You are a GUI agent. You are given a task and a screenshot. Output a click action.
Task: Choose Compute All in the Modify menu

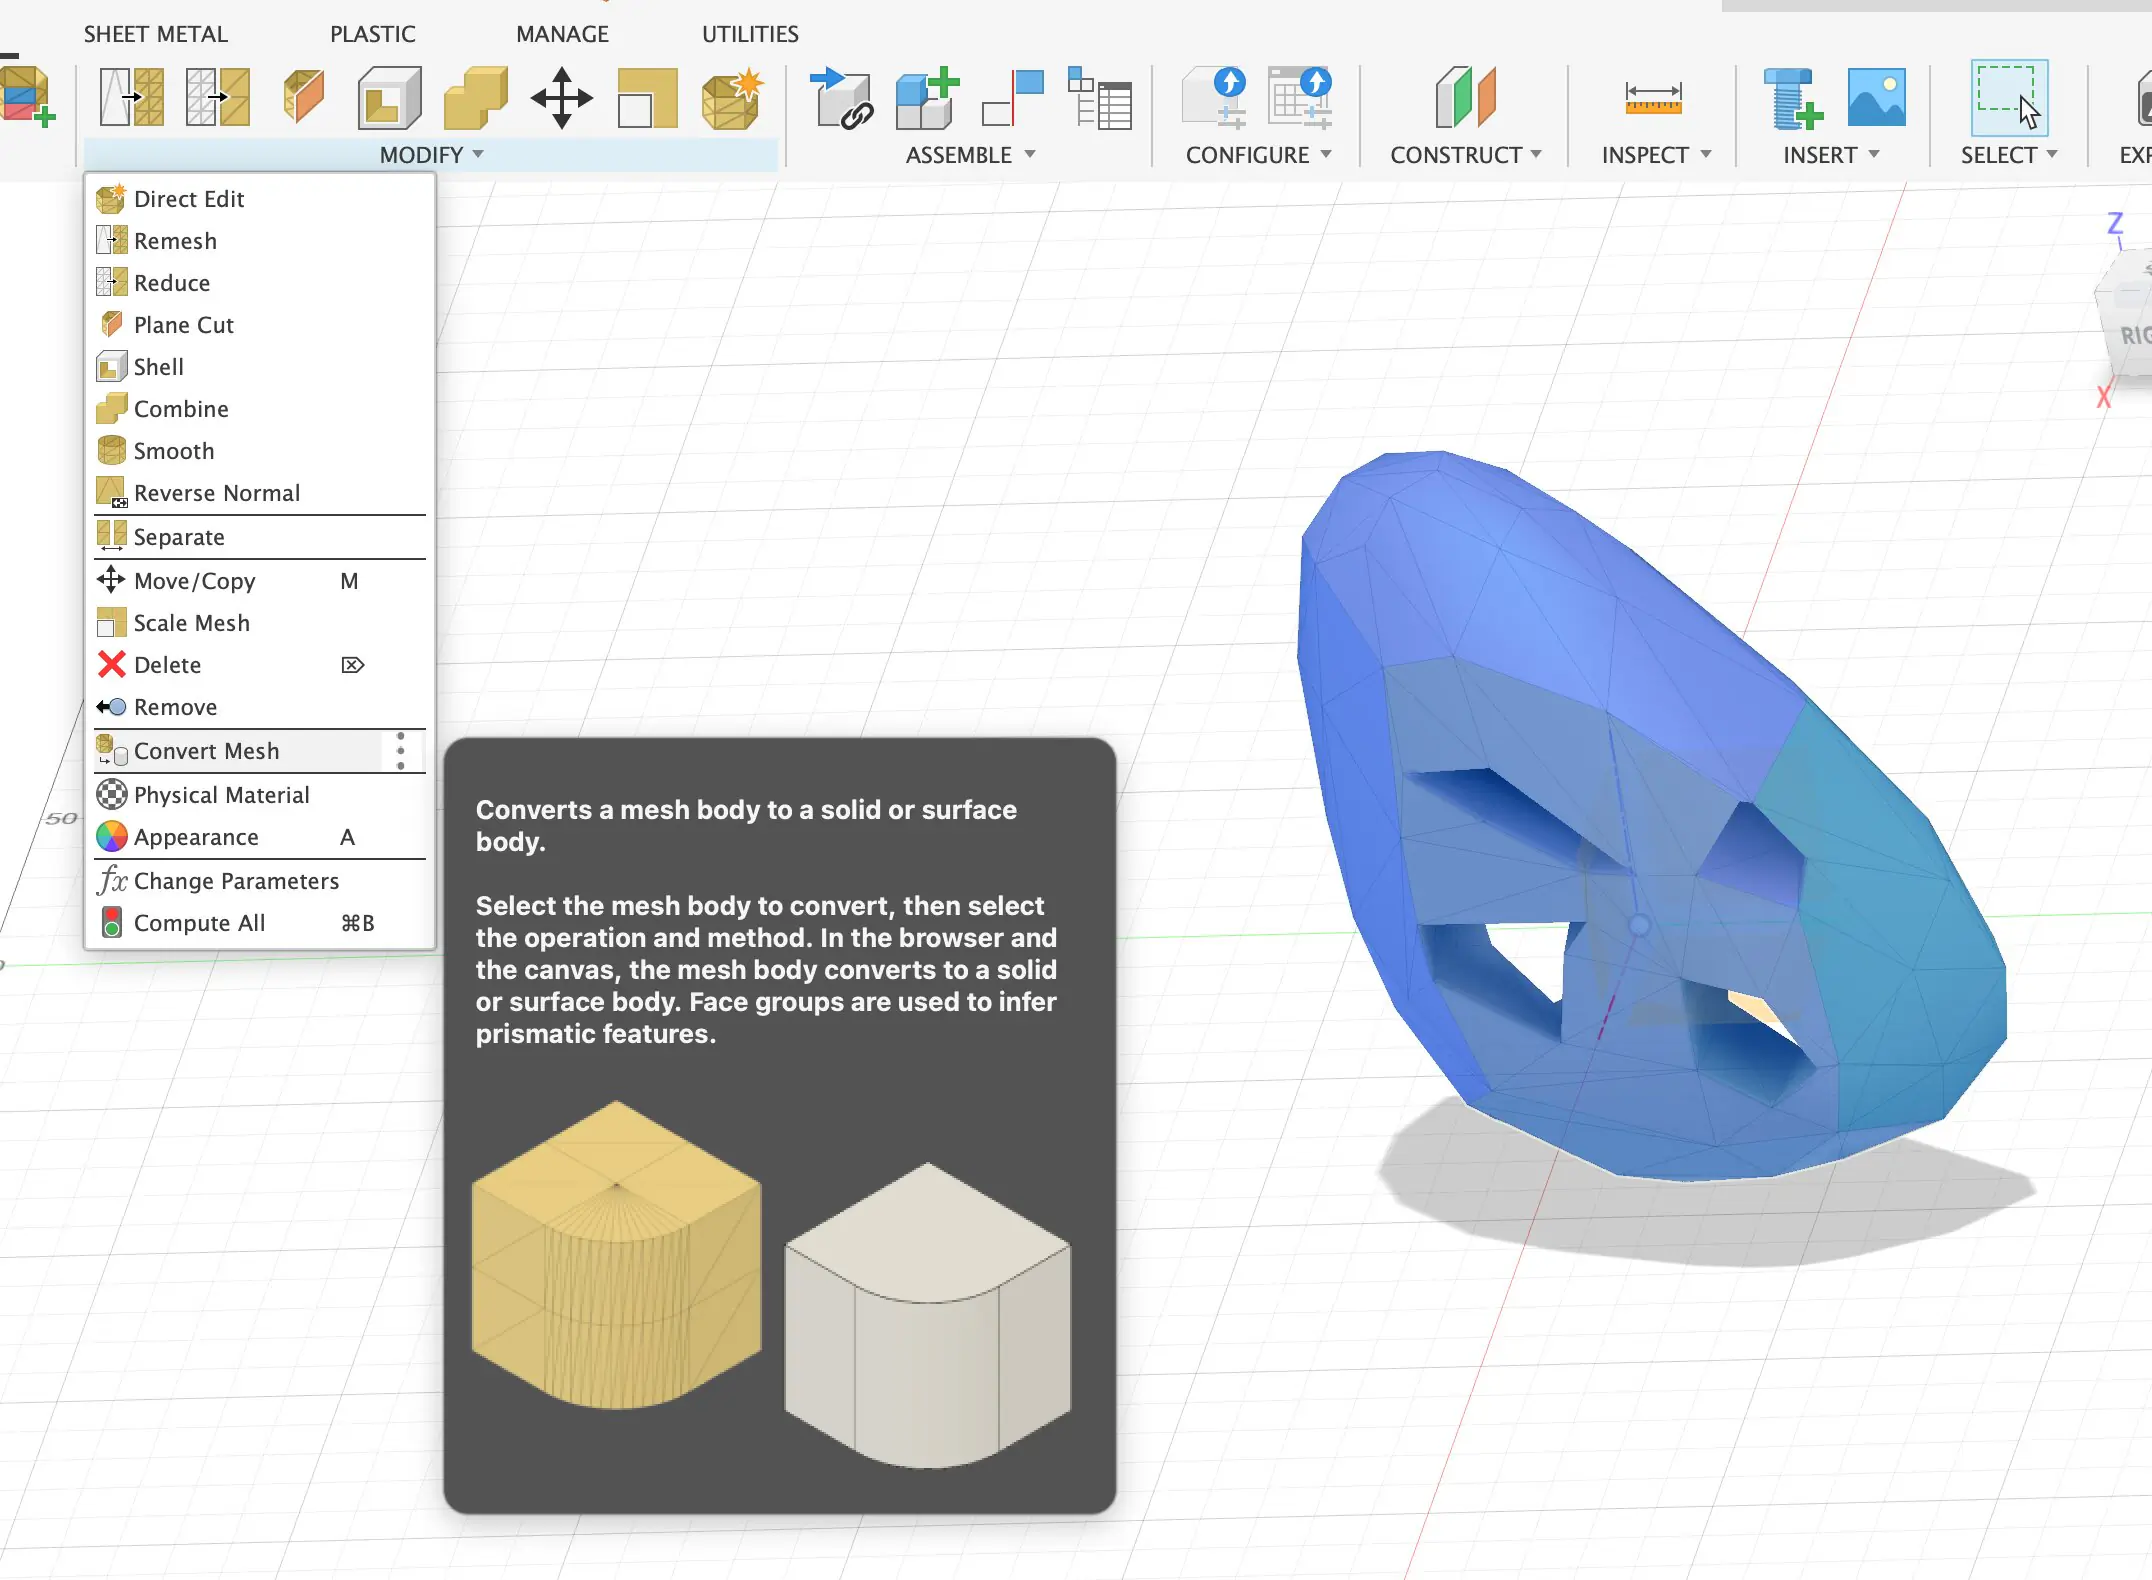(x=199, y=922)
